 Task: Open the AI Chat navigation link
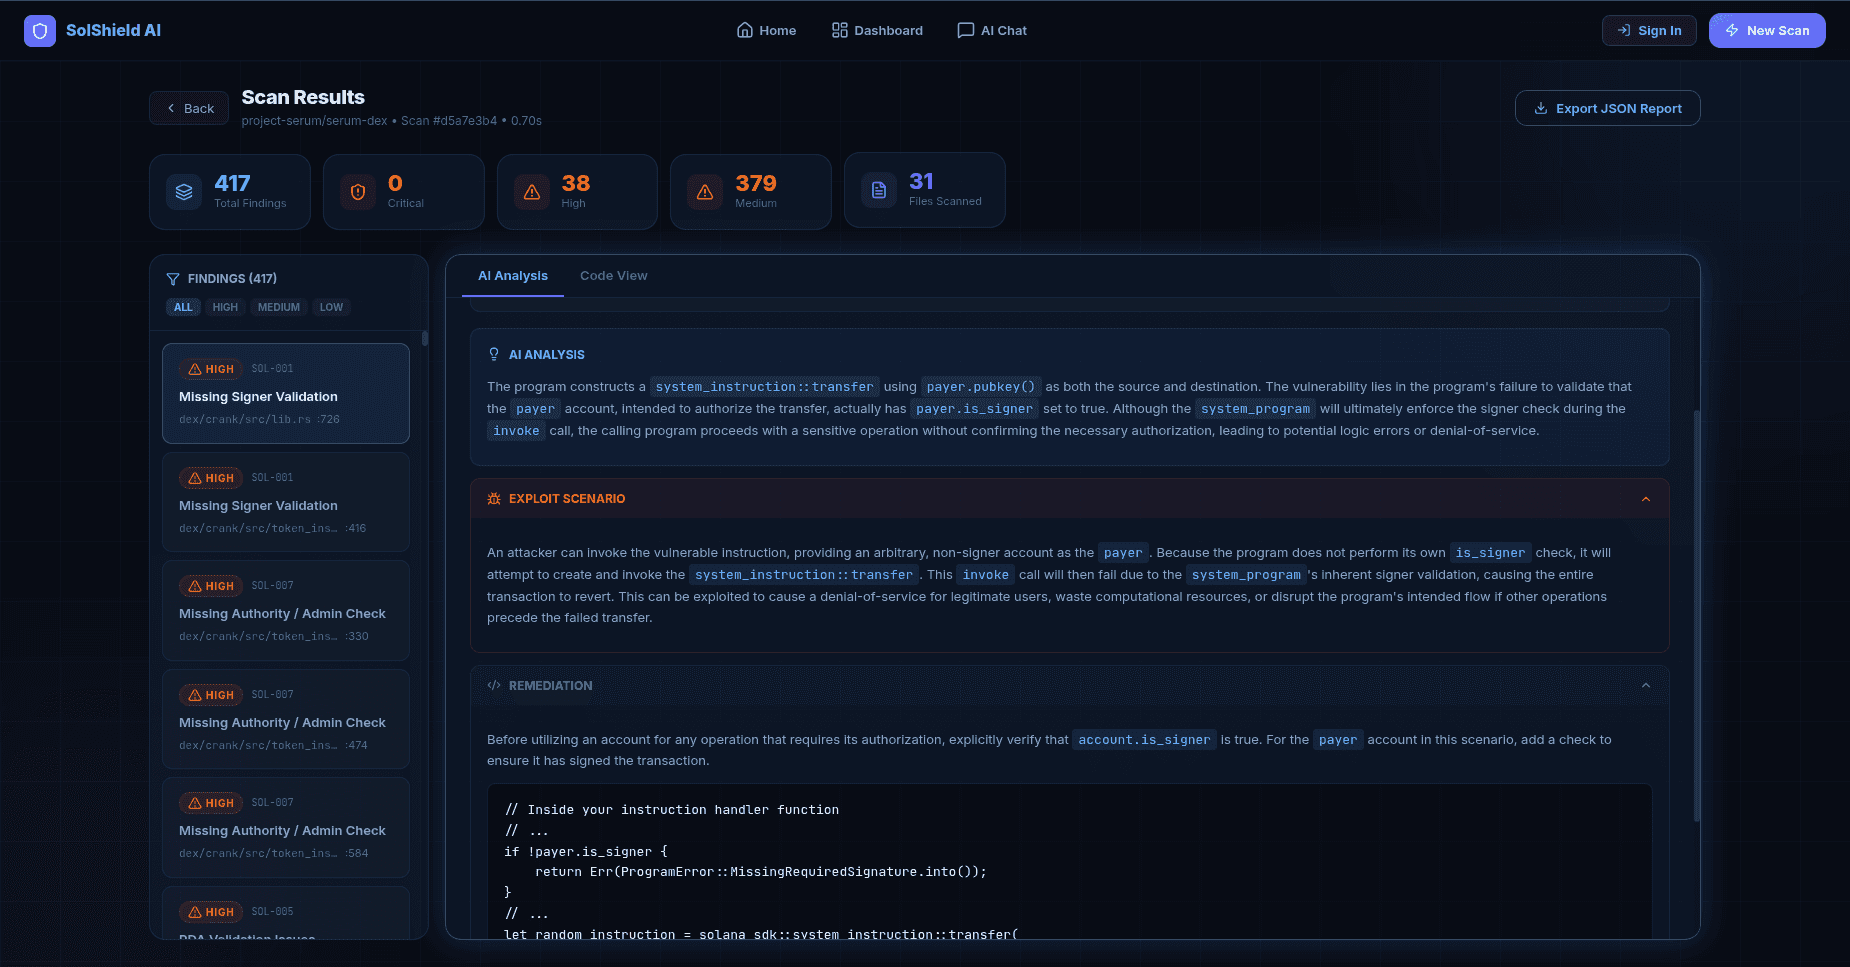pyautogui.click(x=992, y=30)
